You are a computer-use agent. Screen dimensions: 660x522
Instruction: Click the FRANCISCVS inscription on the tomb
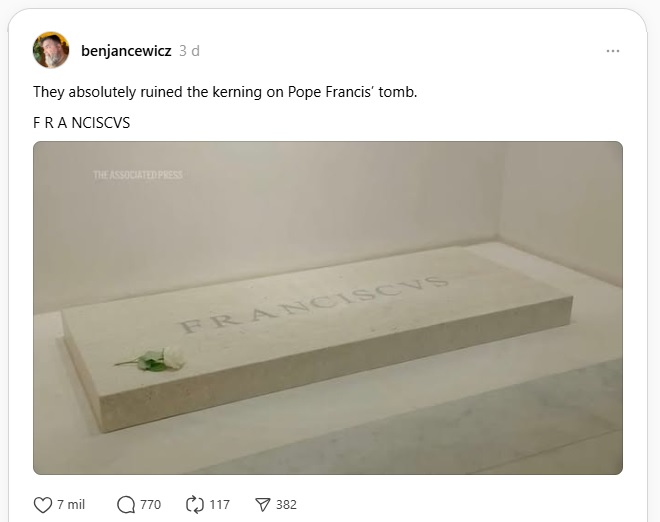(x=312, y=304)
